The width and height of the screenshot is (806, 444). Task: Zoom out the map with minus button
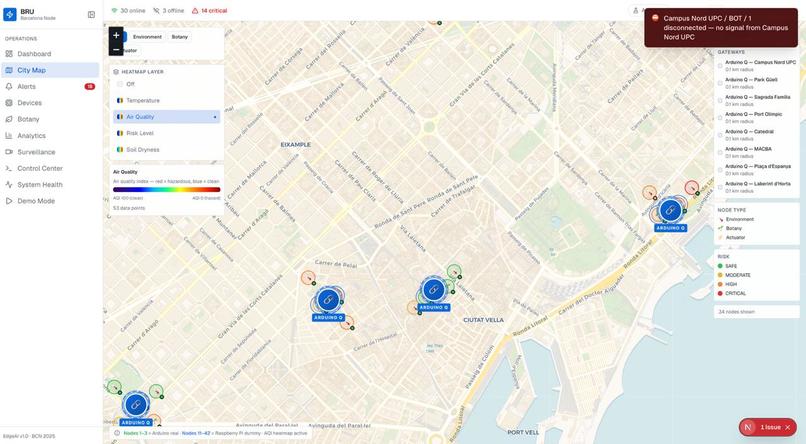pyautogui.click(x=116, y=49)
